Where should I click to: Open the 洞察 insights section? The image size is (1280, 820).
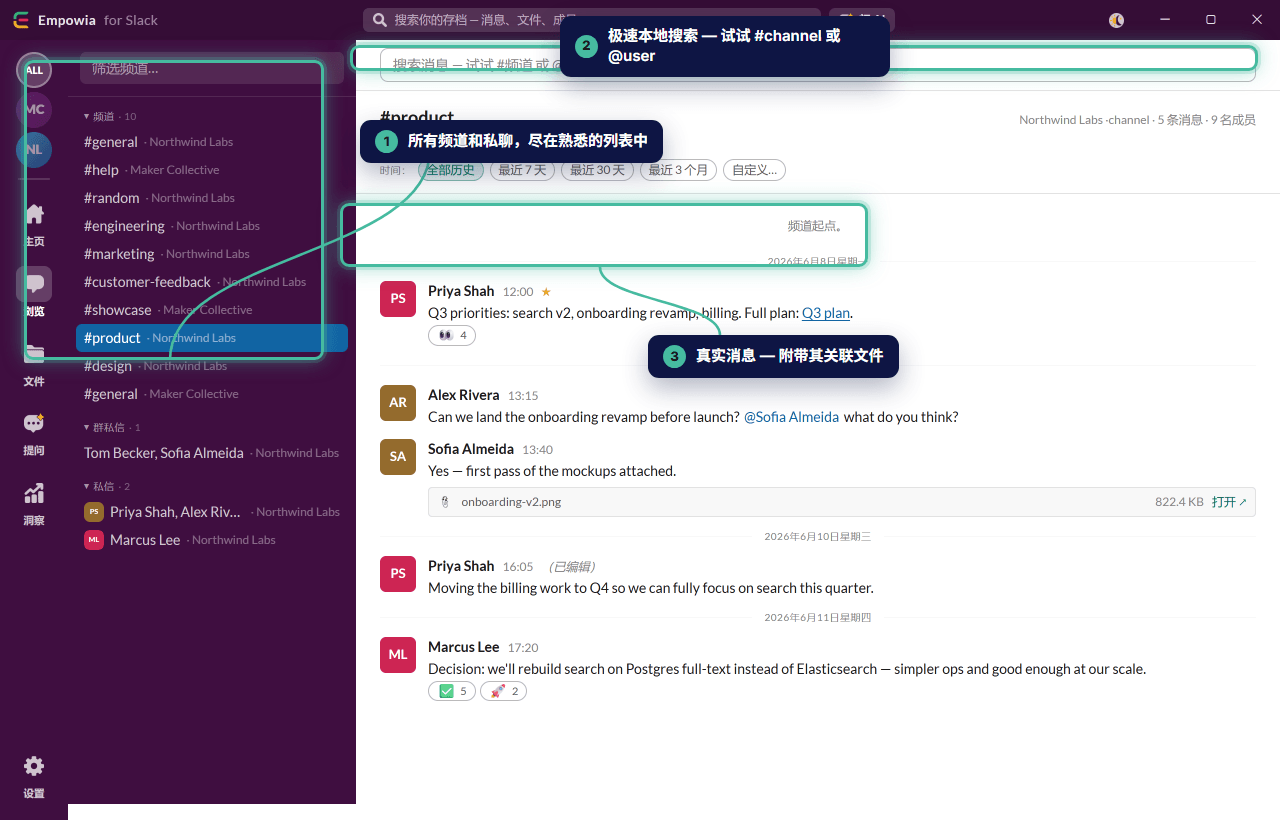(34, 503)
